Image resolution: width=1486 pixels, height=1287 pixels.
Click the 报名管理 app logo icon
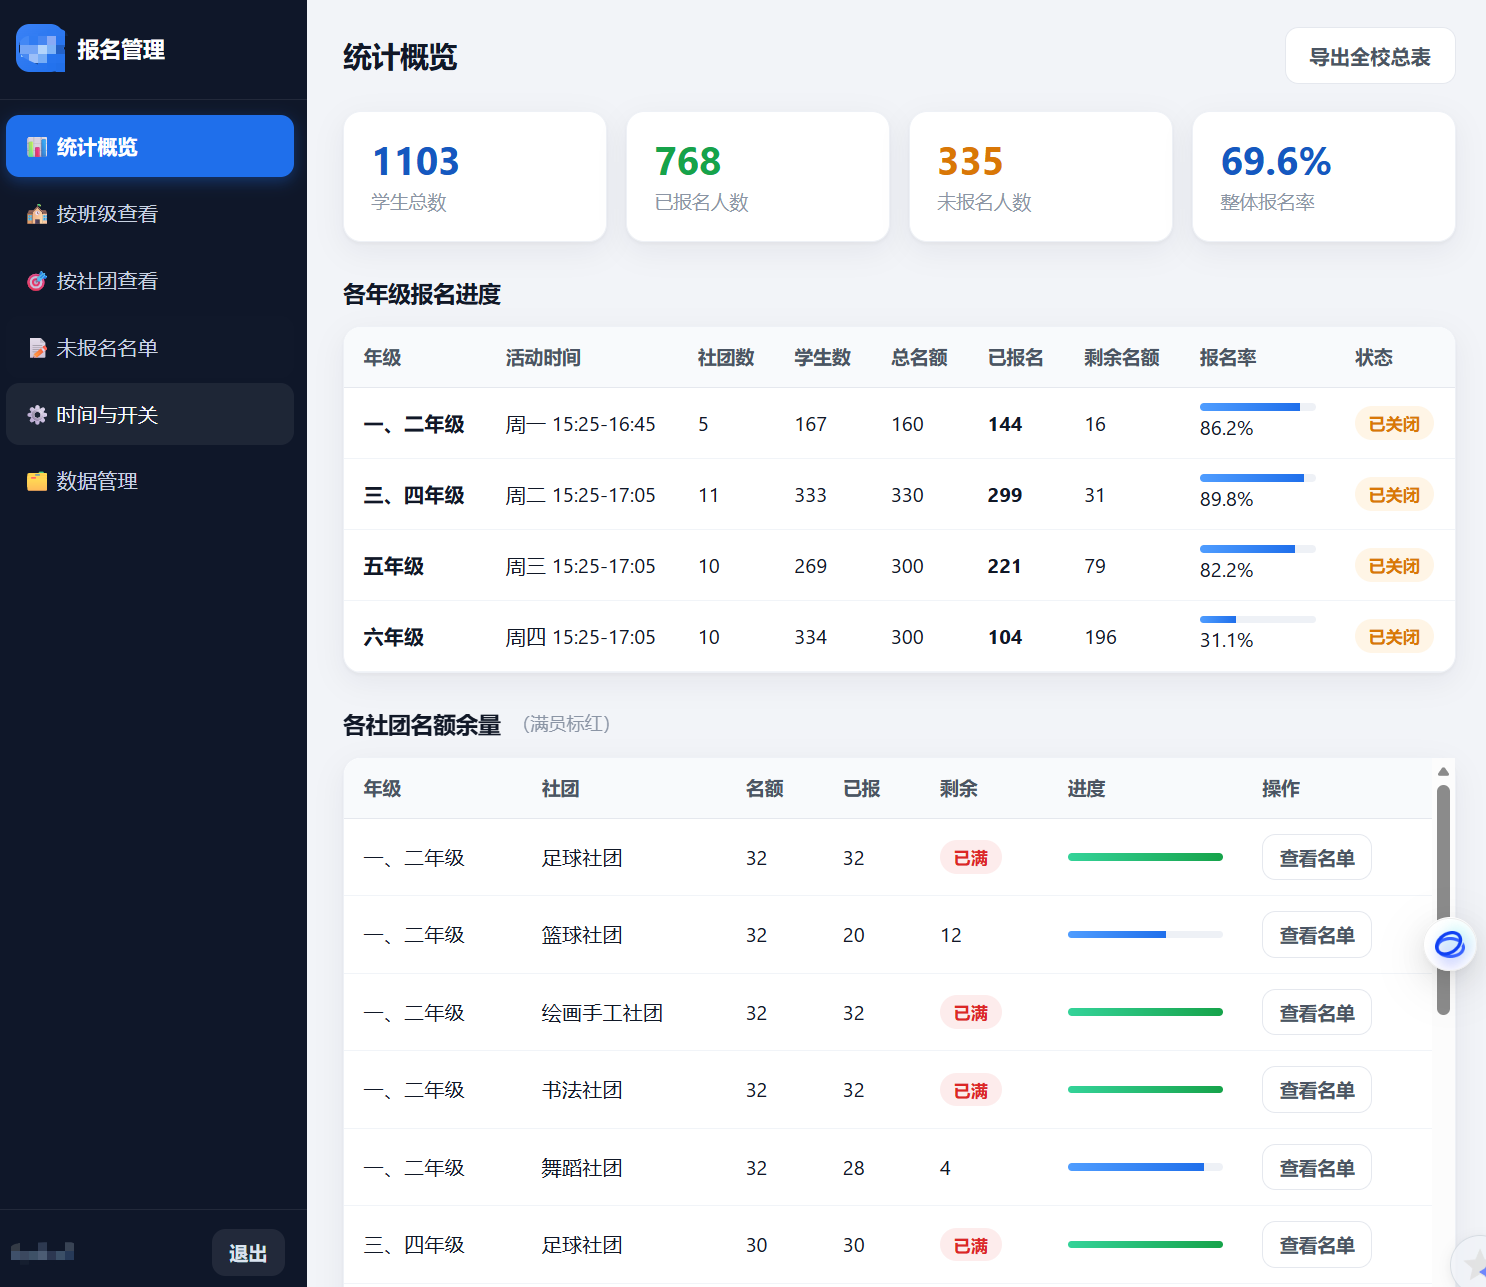40,48
